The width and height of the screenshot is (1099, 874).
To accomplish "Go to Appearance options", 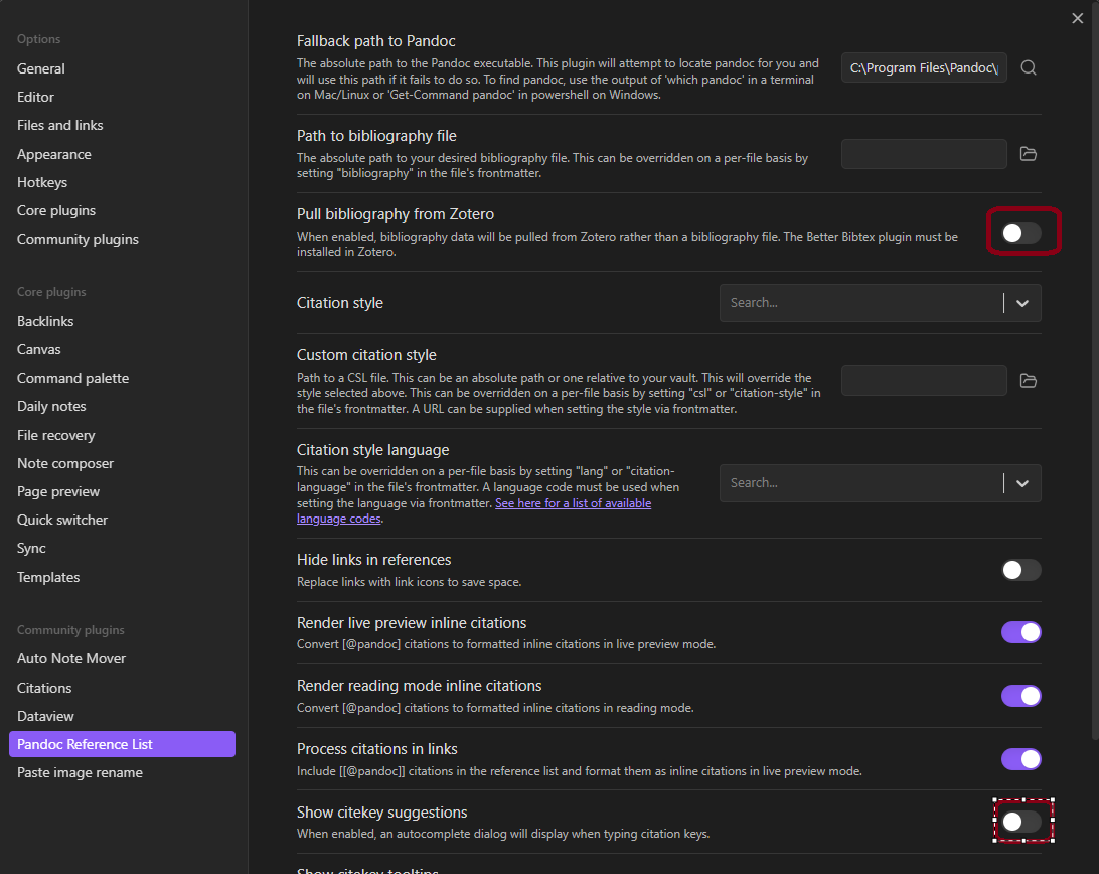I will click(x=54, y=154).
